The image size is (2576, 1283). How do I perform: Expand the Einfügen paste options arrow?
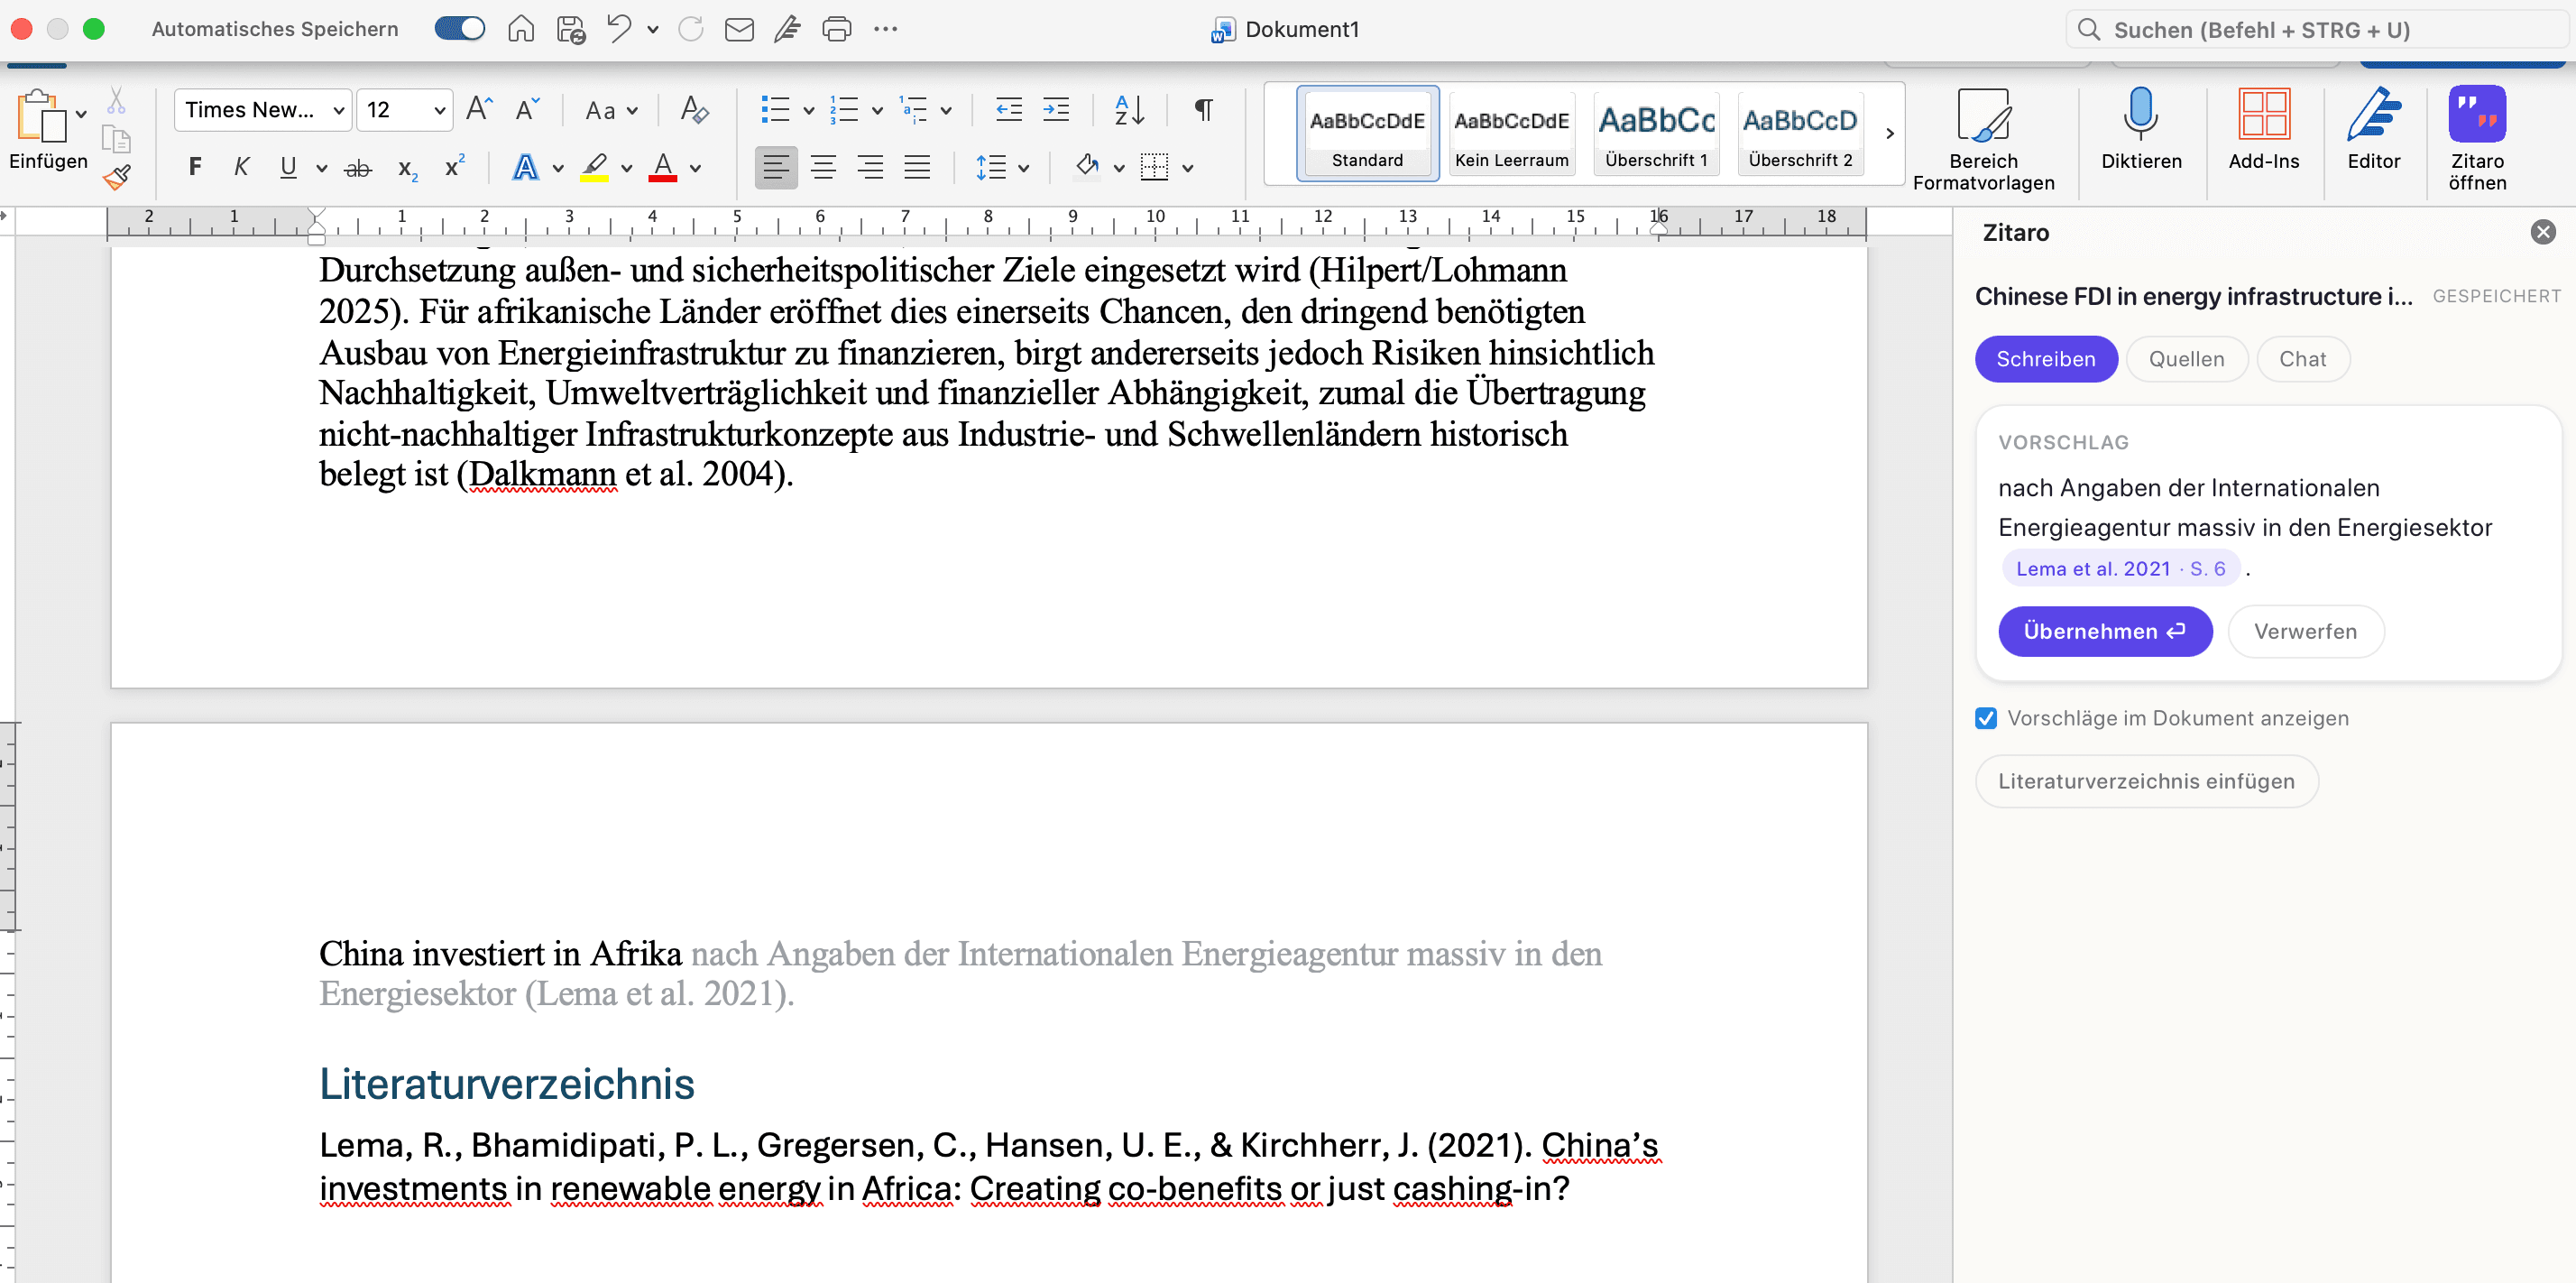click(82, 113)
